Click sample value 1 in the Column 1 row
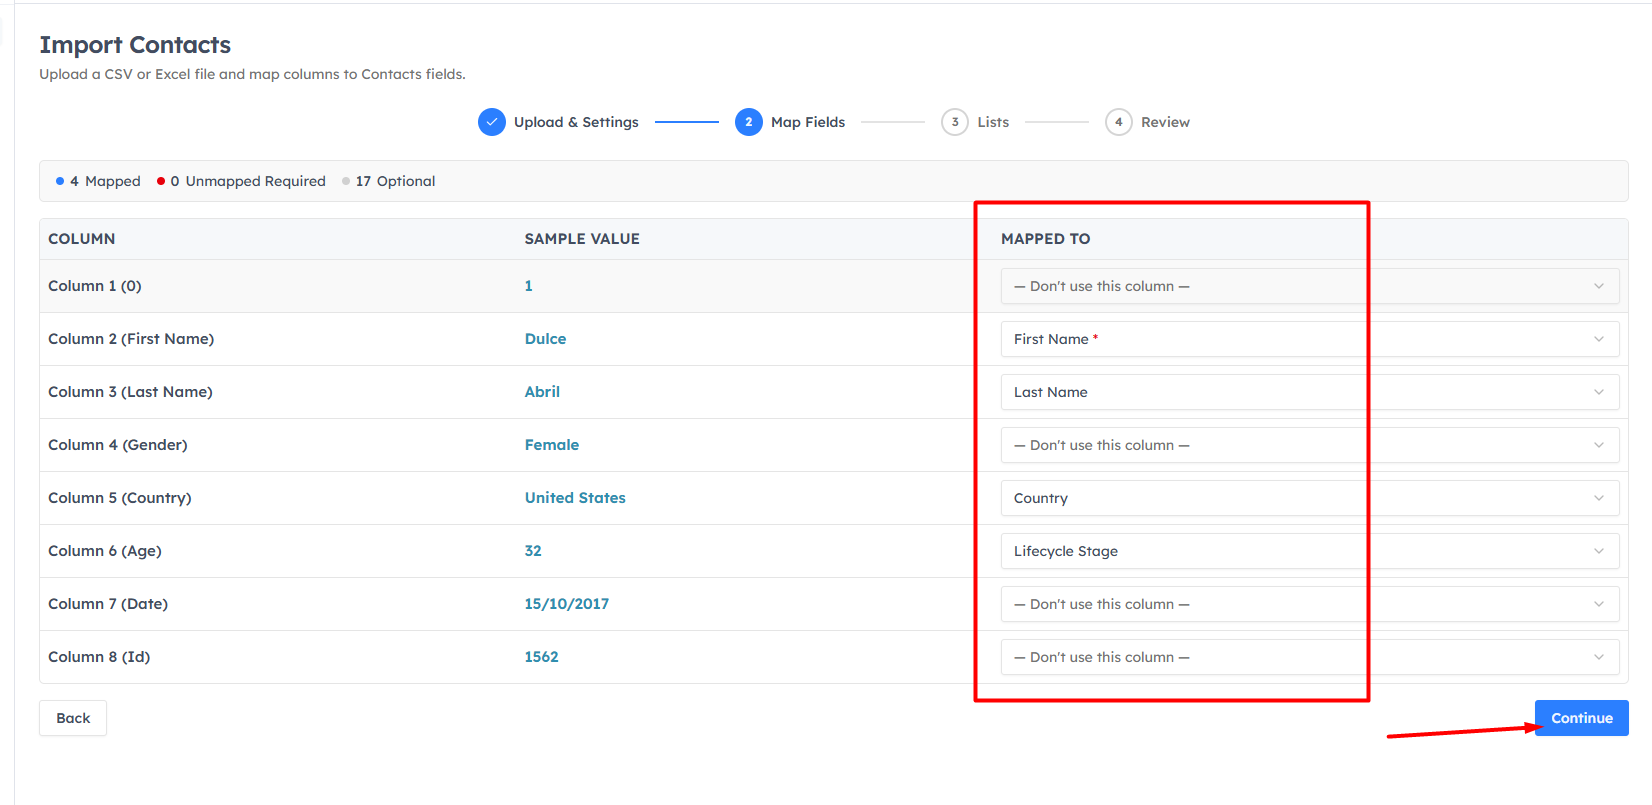This screenshot has height=805, width=1652. point(528,286)
